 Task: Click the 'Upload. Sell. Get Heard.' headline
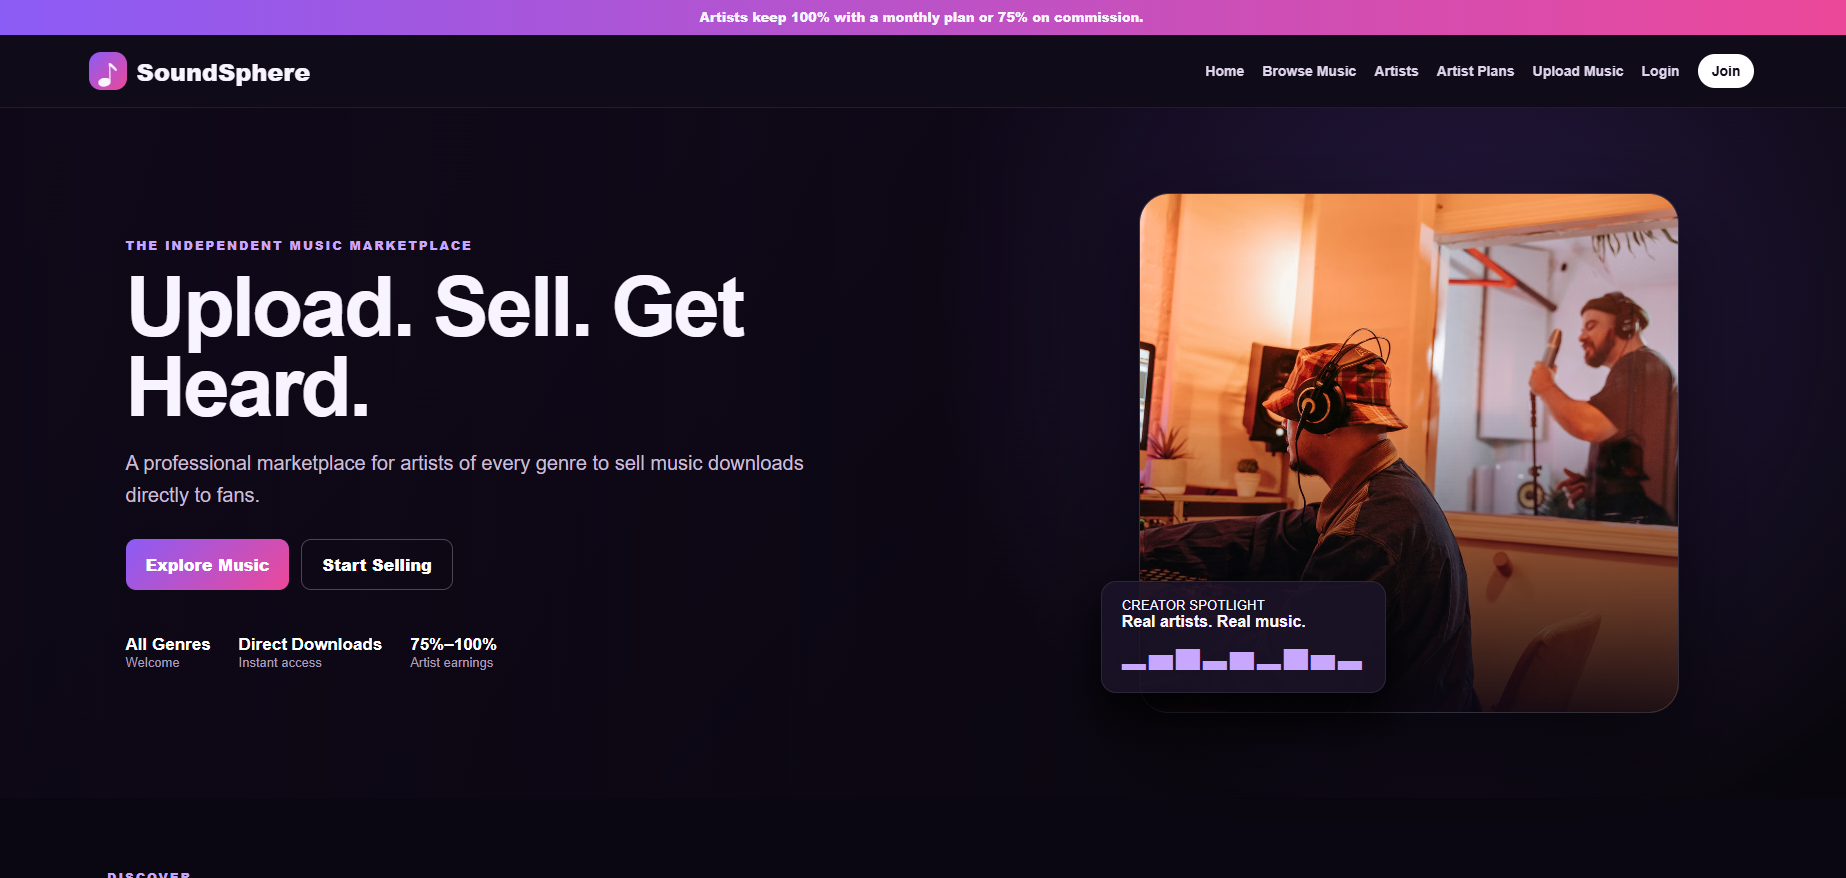coord(436,346)
